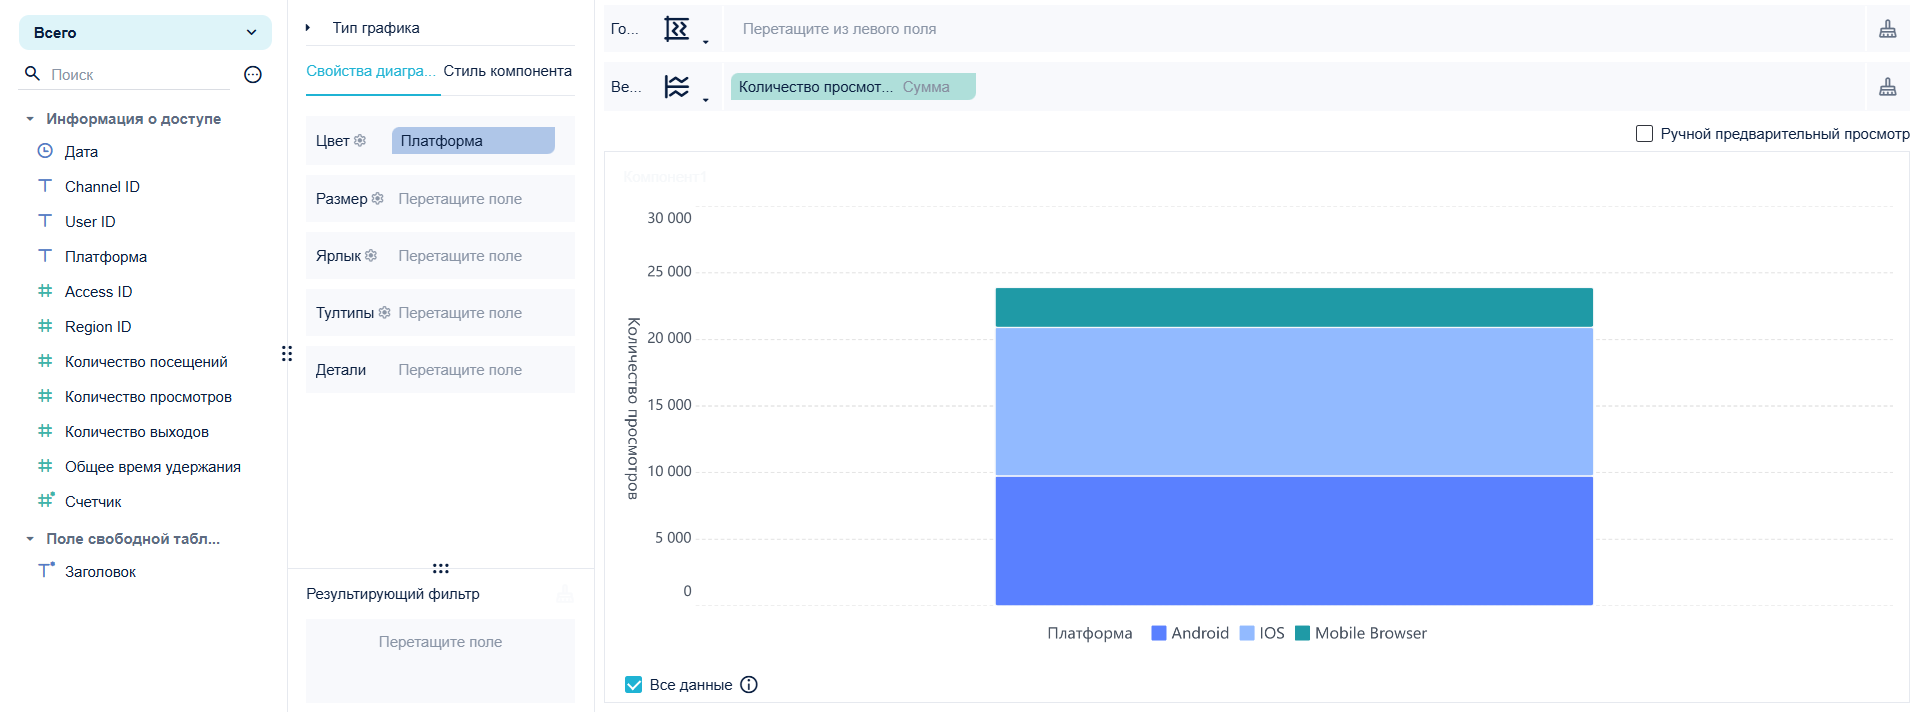Click the gear icon next to Ярлык
Screen dimensions: 1919x712
click(371, 256)
